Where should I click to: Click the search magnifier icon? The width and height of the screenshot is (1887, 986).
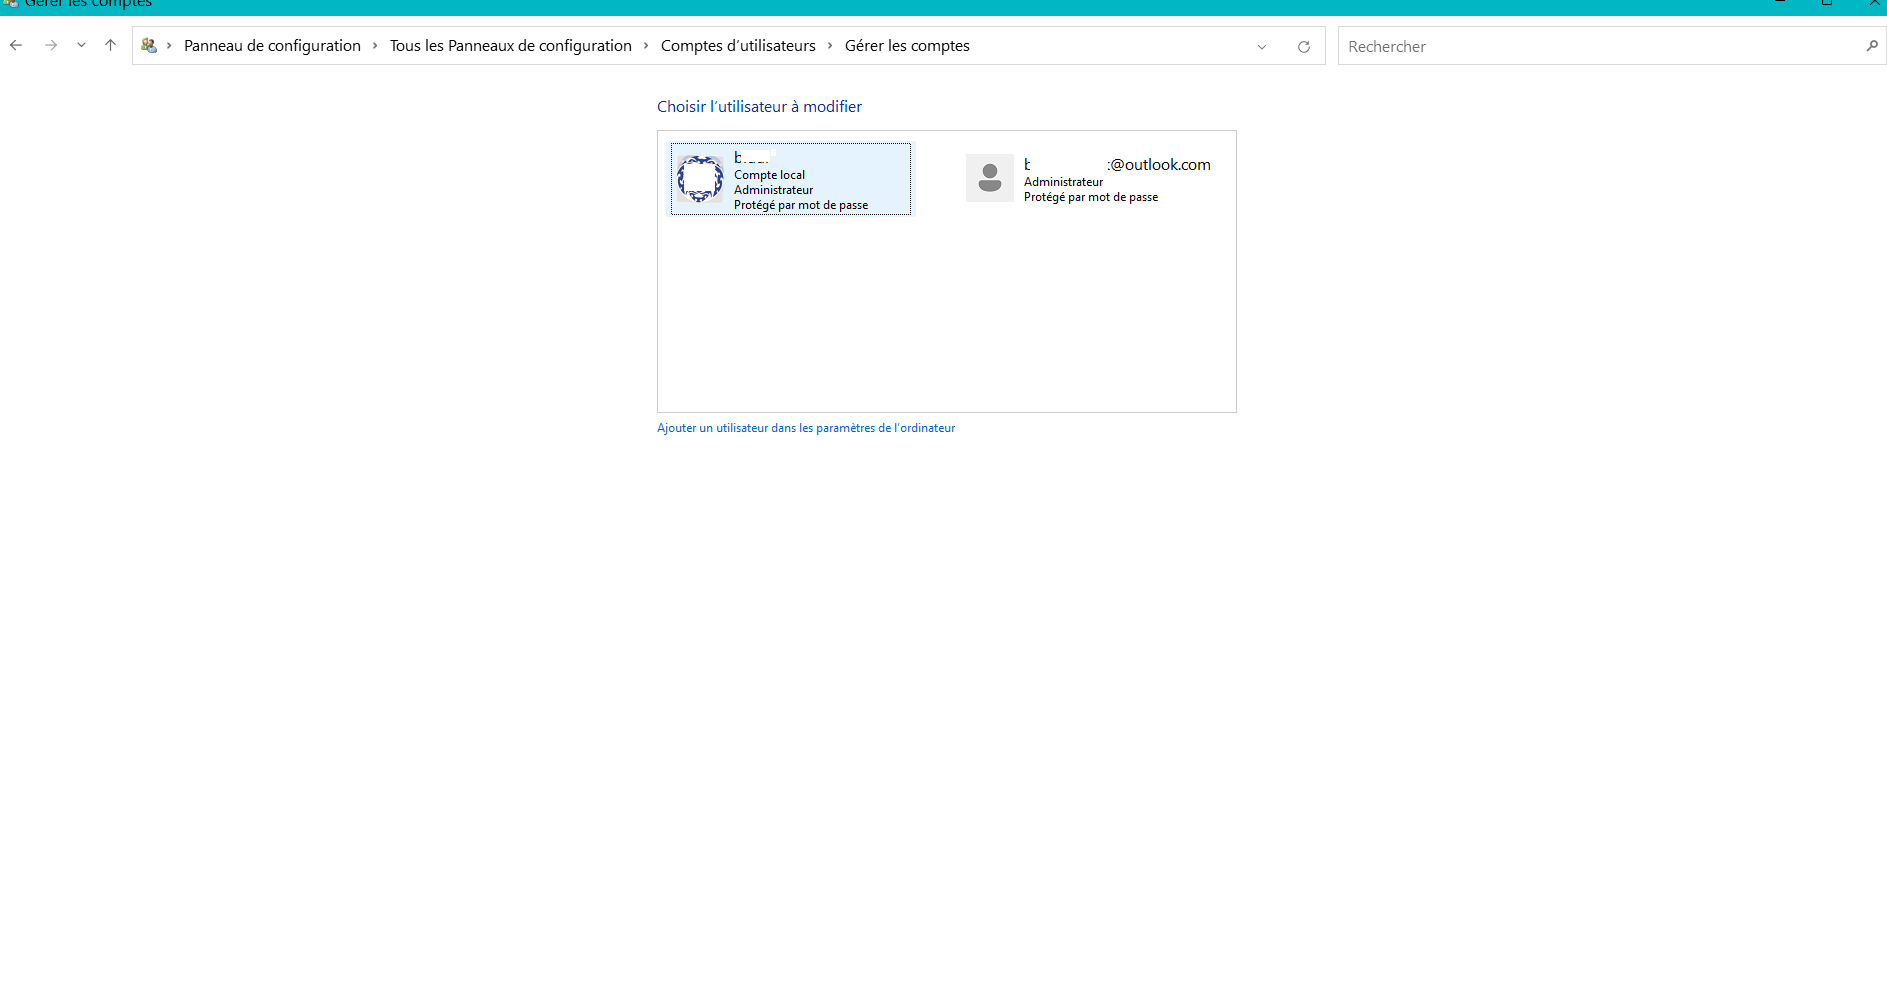(x=1872, y=46)
